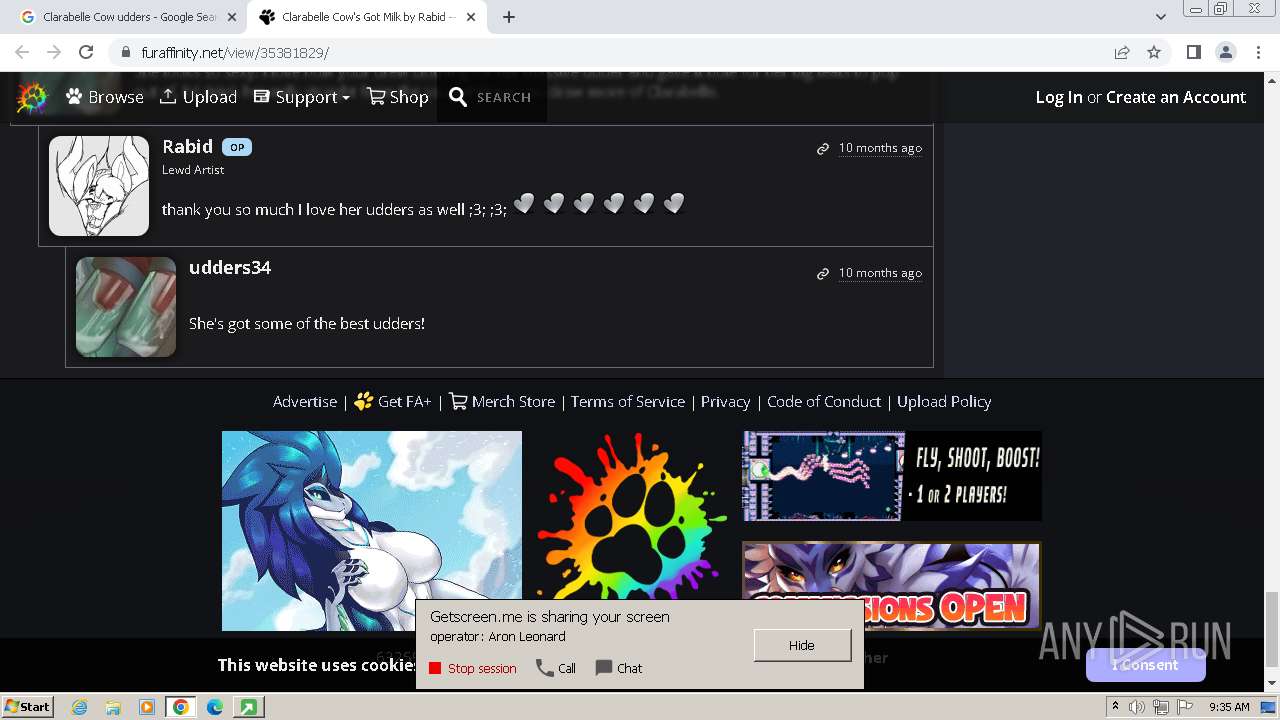Open File Explorer from taskbar

tap(113, 707)
